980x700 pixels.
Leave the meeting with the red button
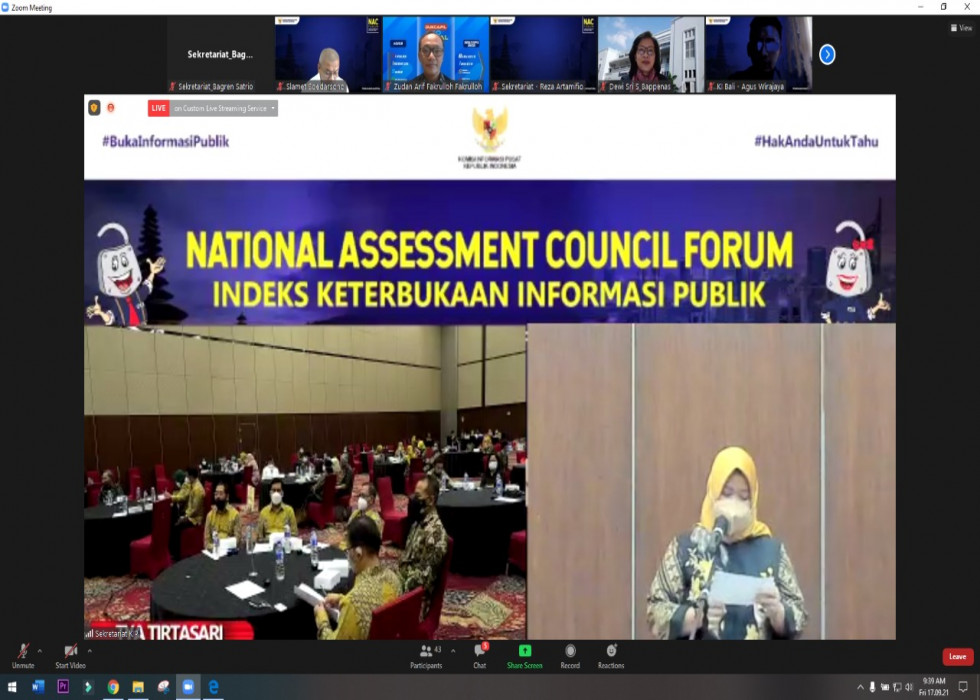point(957,657)
